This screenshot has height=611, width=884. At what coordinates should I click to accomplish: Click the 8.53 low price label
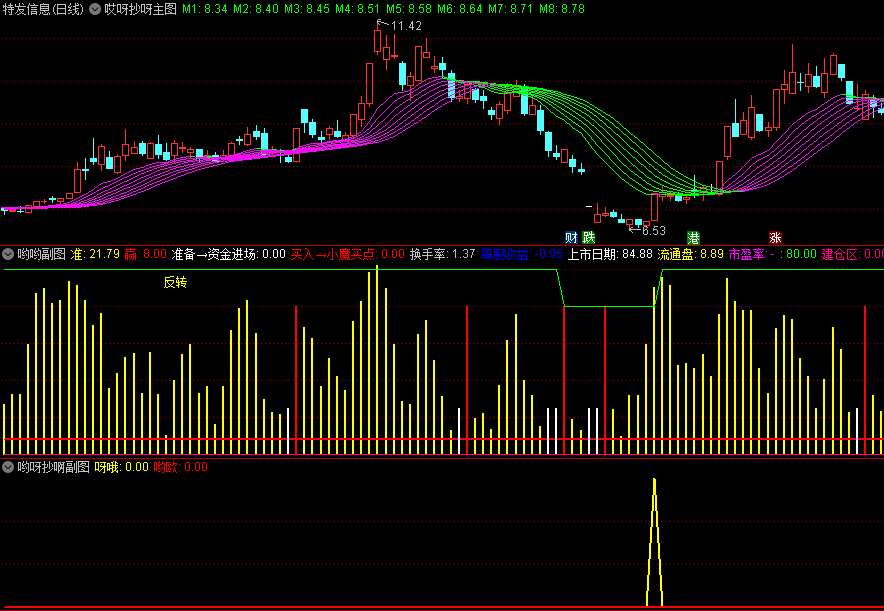coord(654,231)
